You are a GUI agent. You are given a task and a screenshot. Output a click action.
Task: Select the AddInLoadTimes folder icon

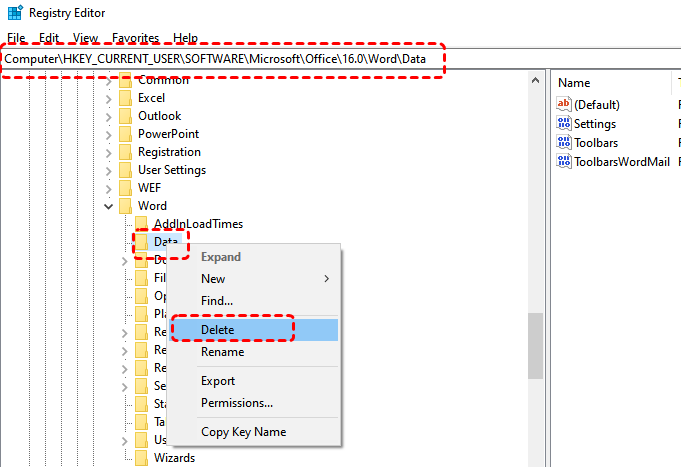point(141,224)
